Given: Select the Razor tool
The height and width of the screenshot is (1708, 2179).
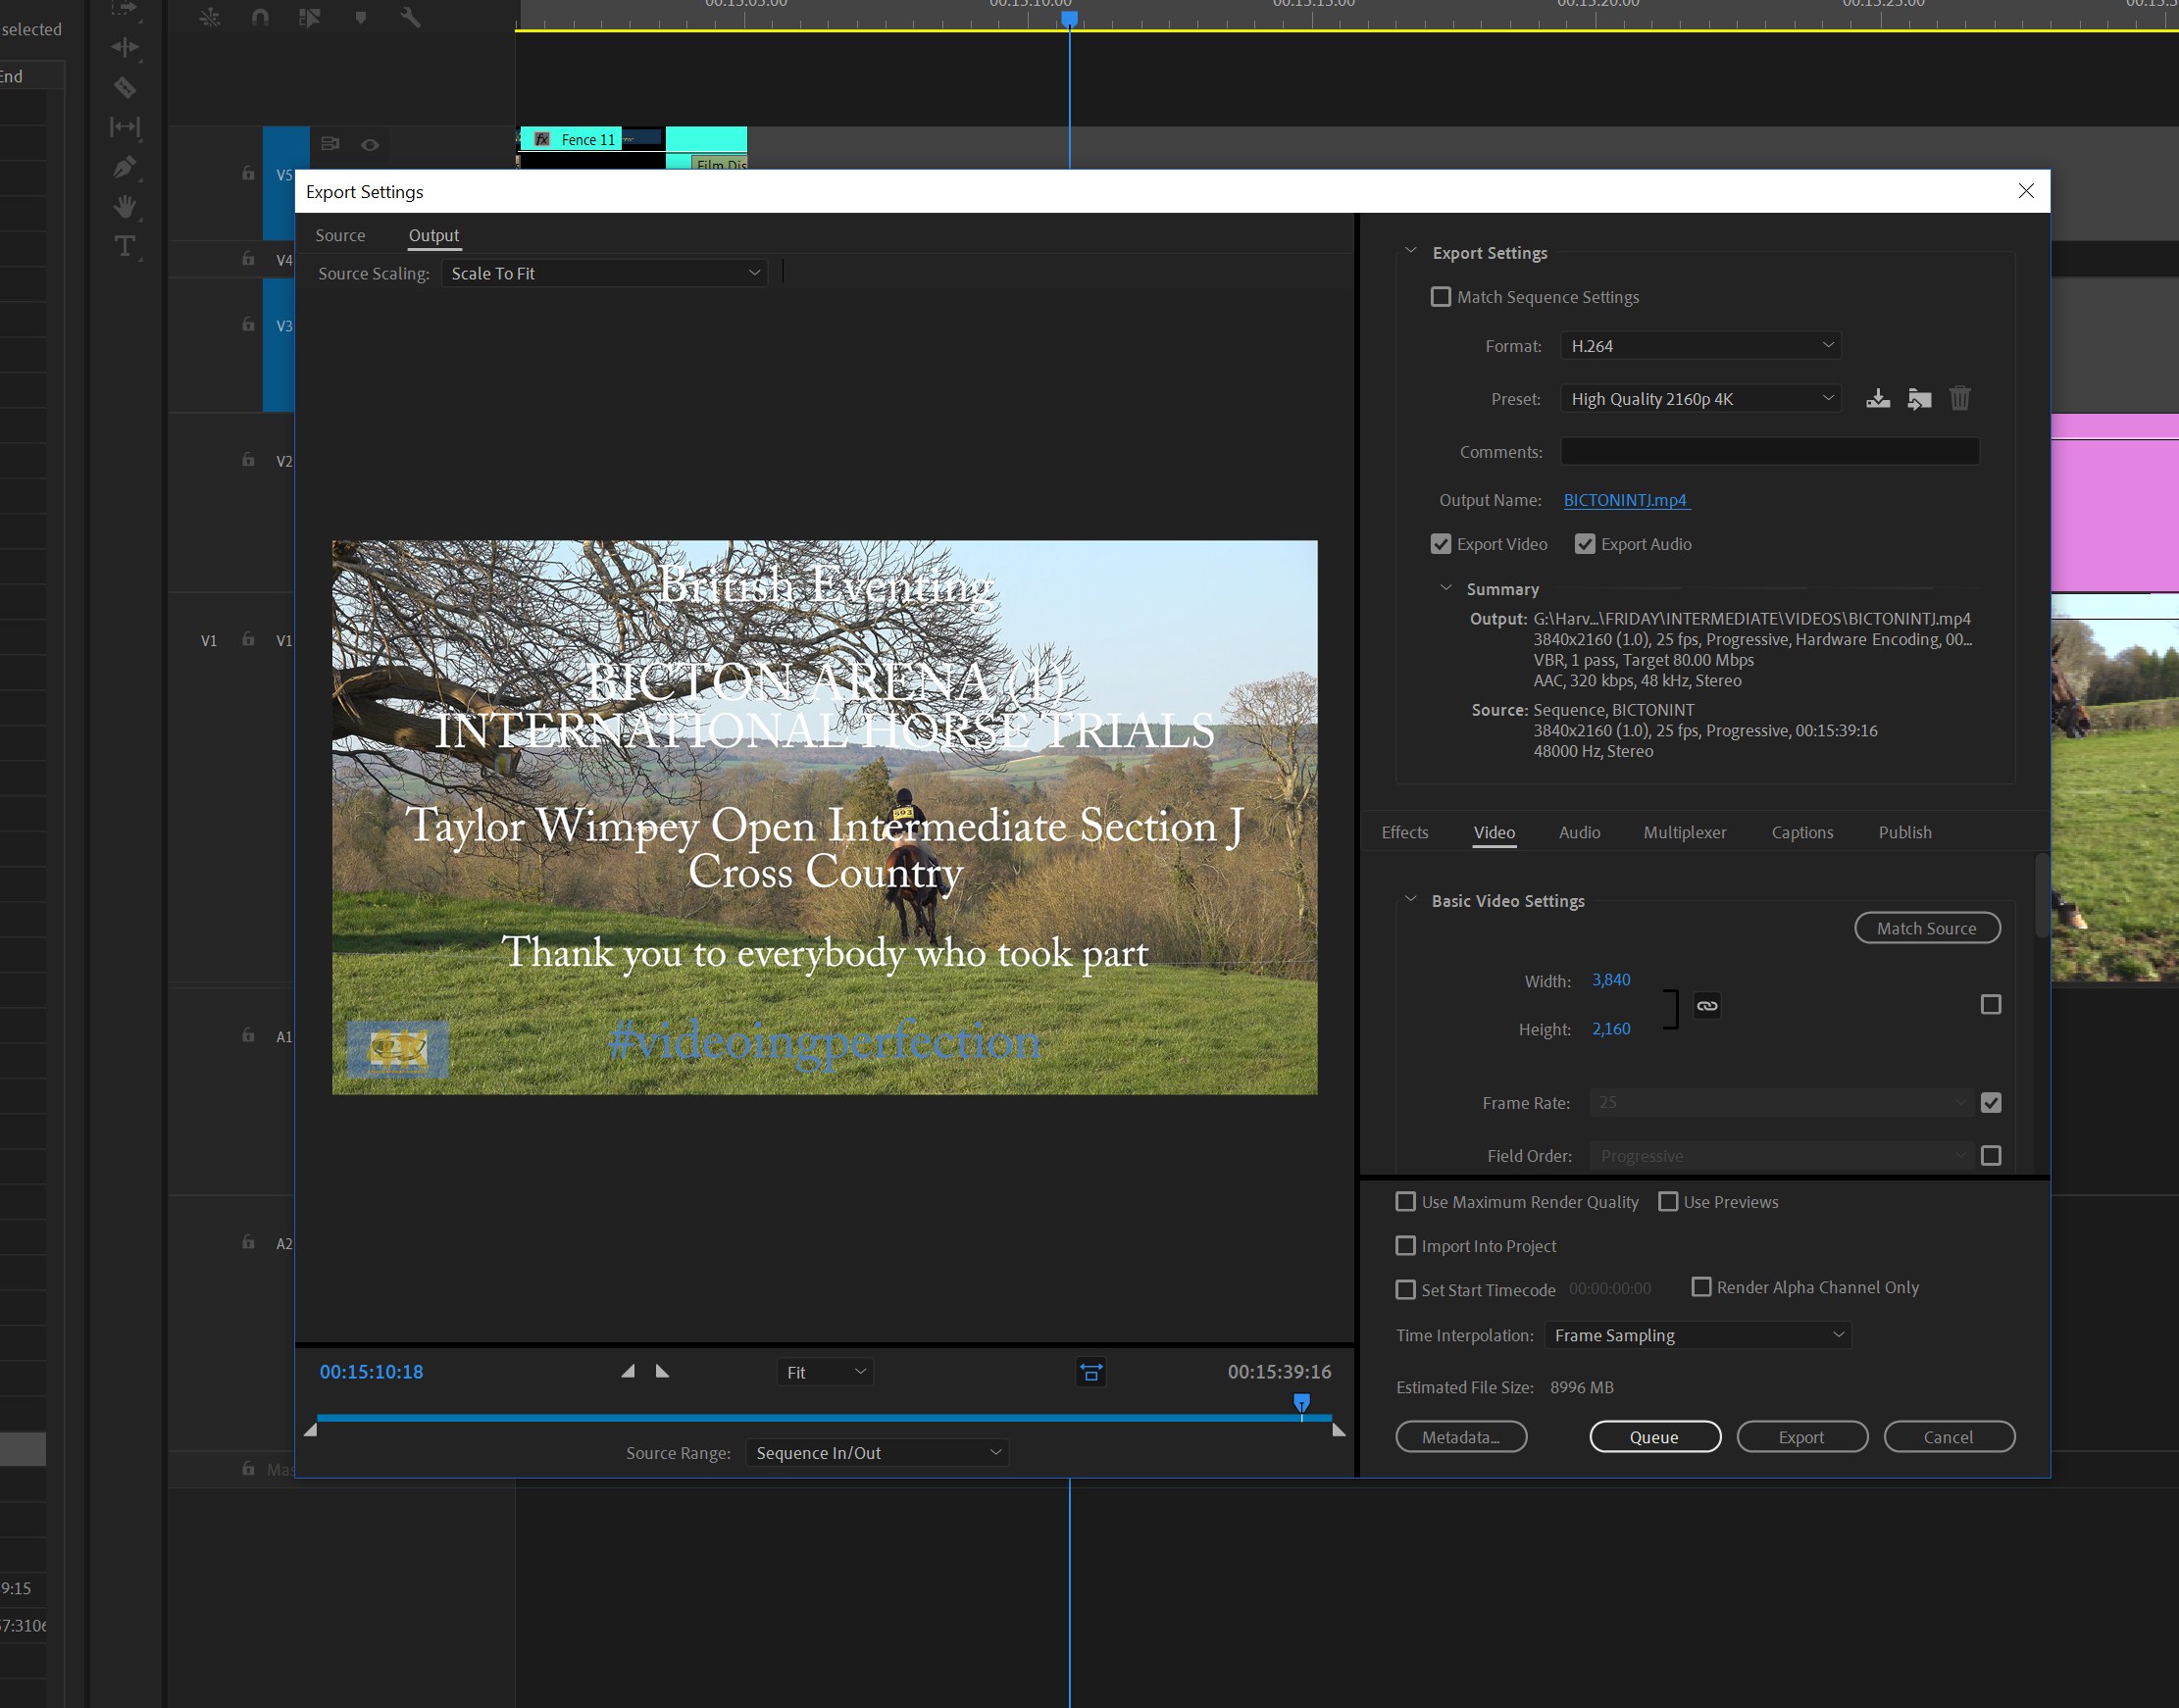Looking at the screenshot, I should (x=125, y=88).
